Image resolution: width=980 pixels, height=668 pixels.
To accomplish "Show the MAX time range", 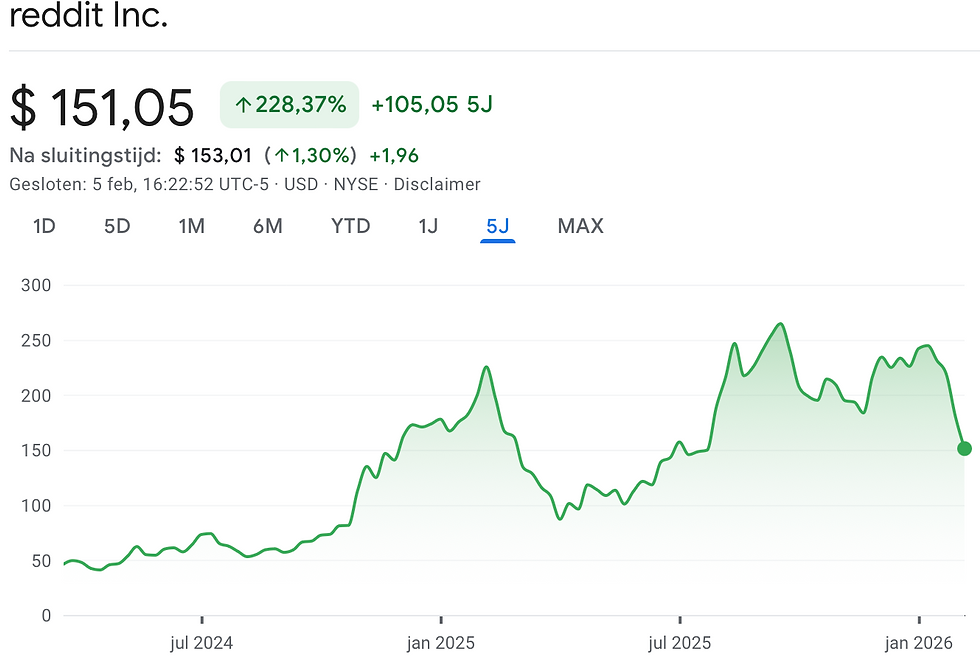I will (x=581, y=226).
